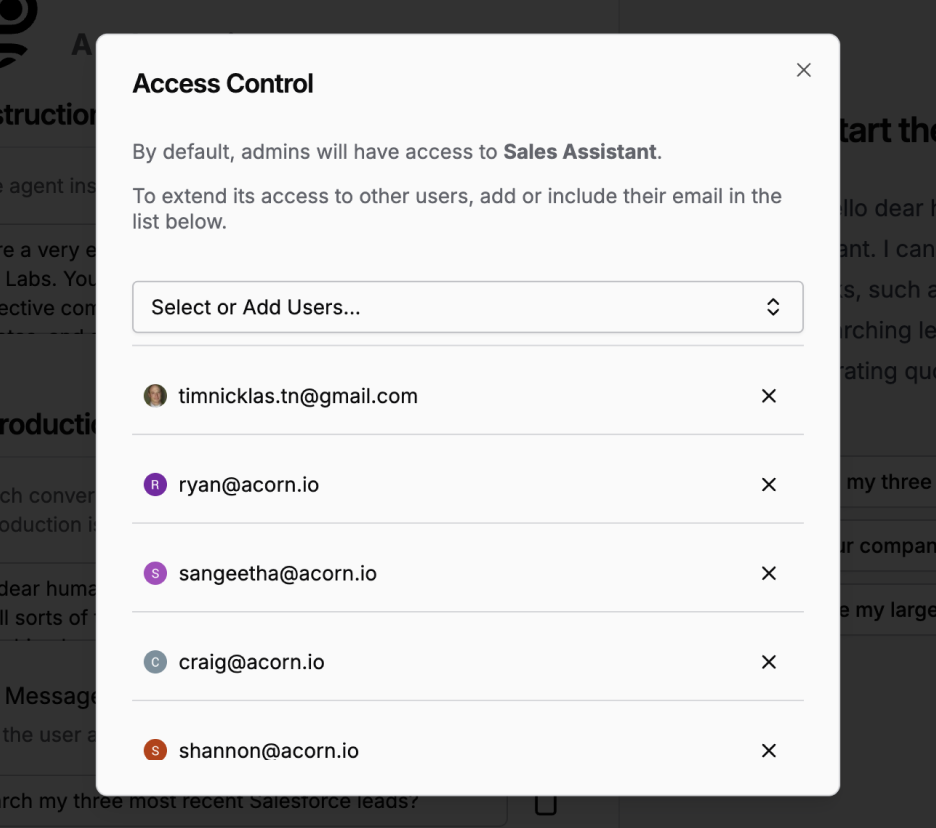Select the sangeetha@acorn.io email entry
The width and height of the screenshot is (936, 828).
(277, 573)
